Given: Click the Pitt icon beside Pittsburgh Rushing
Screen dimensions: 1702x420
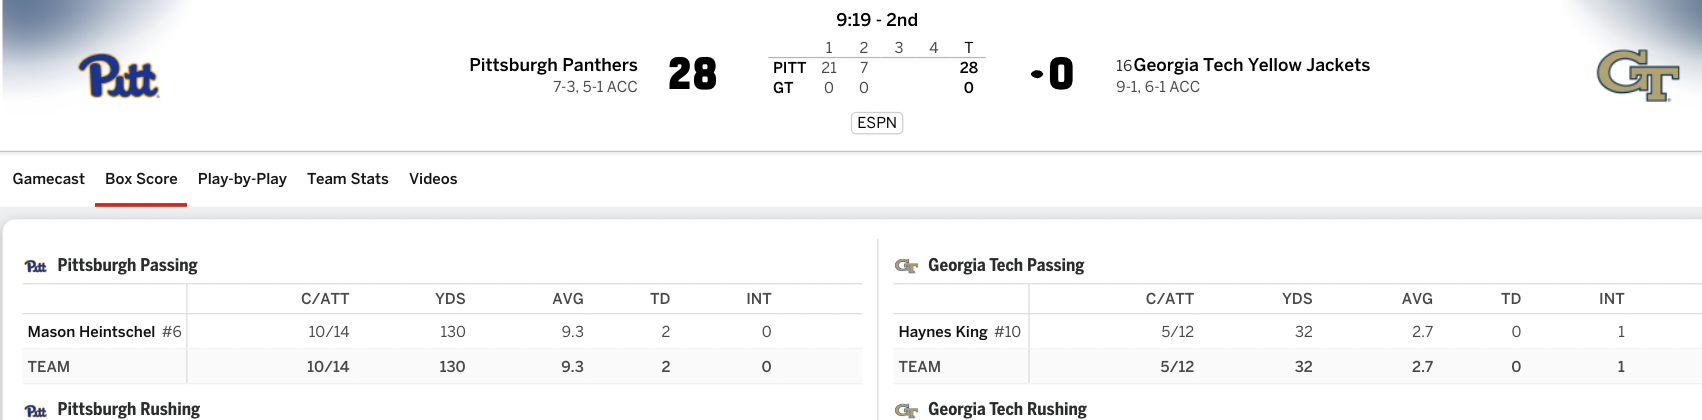Looking at the screenshot, I should click(36, 410).
